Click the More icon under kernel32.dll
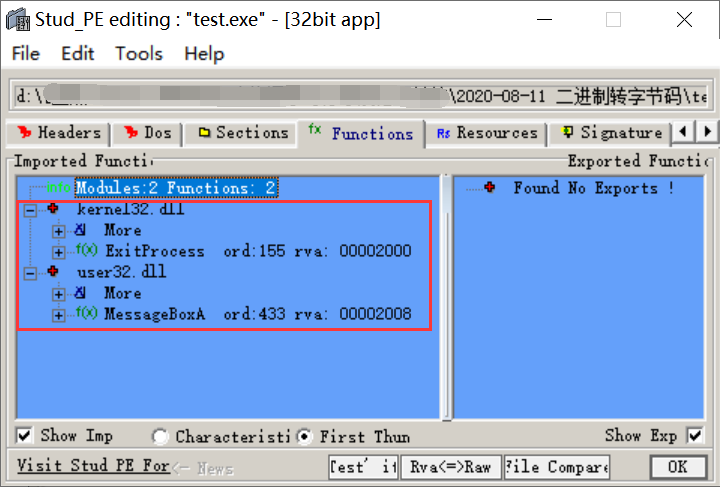Image resolution: width=720 pixels, height=487 pixels. click(80, 229)
